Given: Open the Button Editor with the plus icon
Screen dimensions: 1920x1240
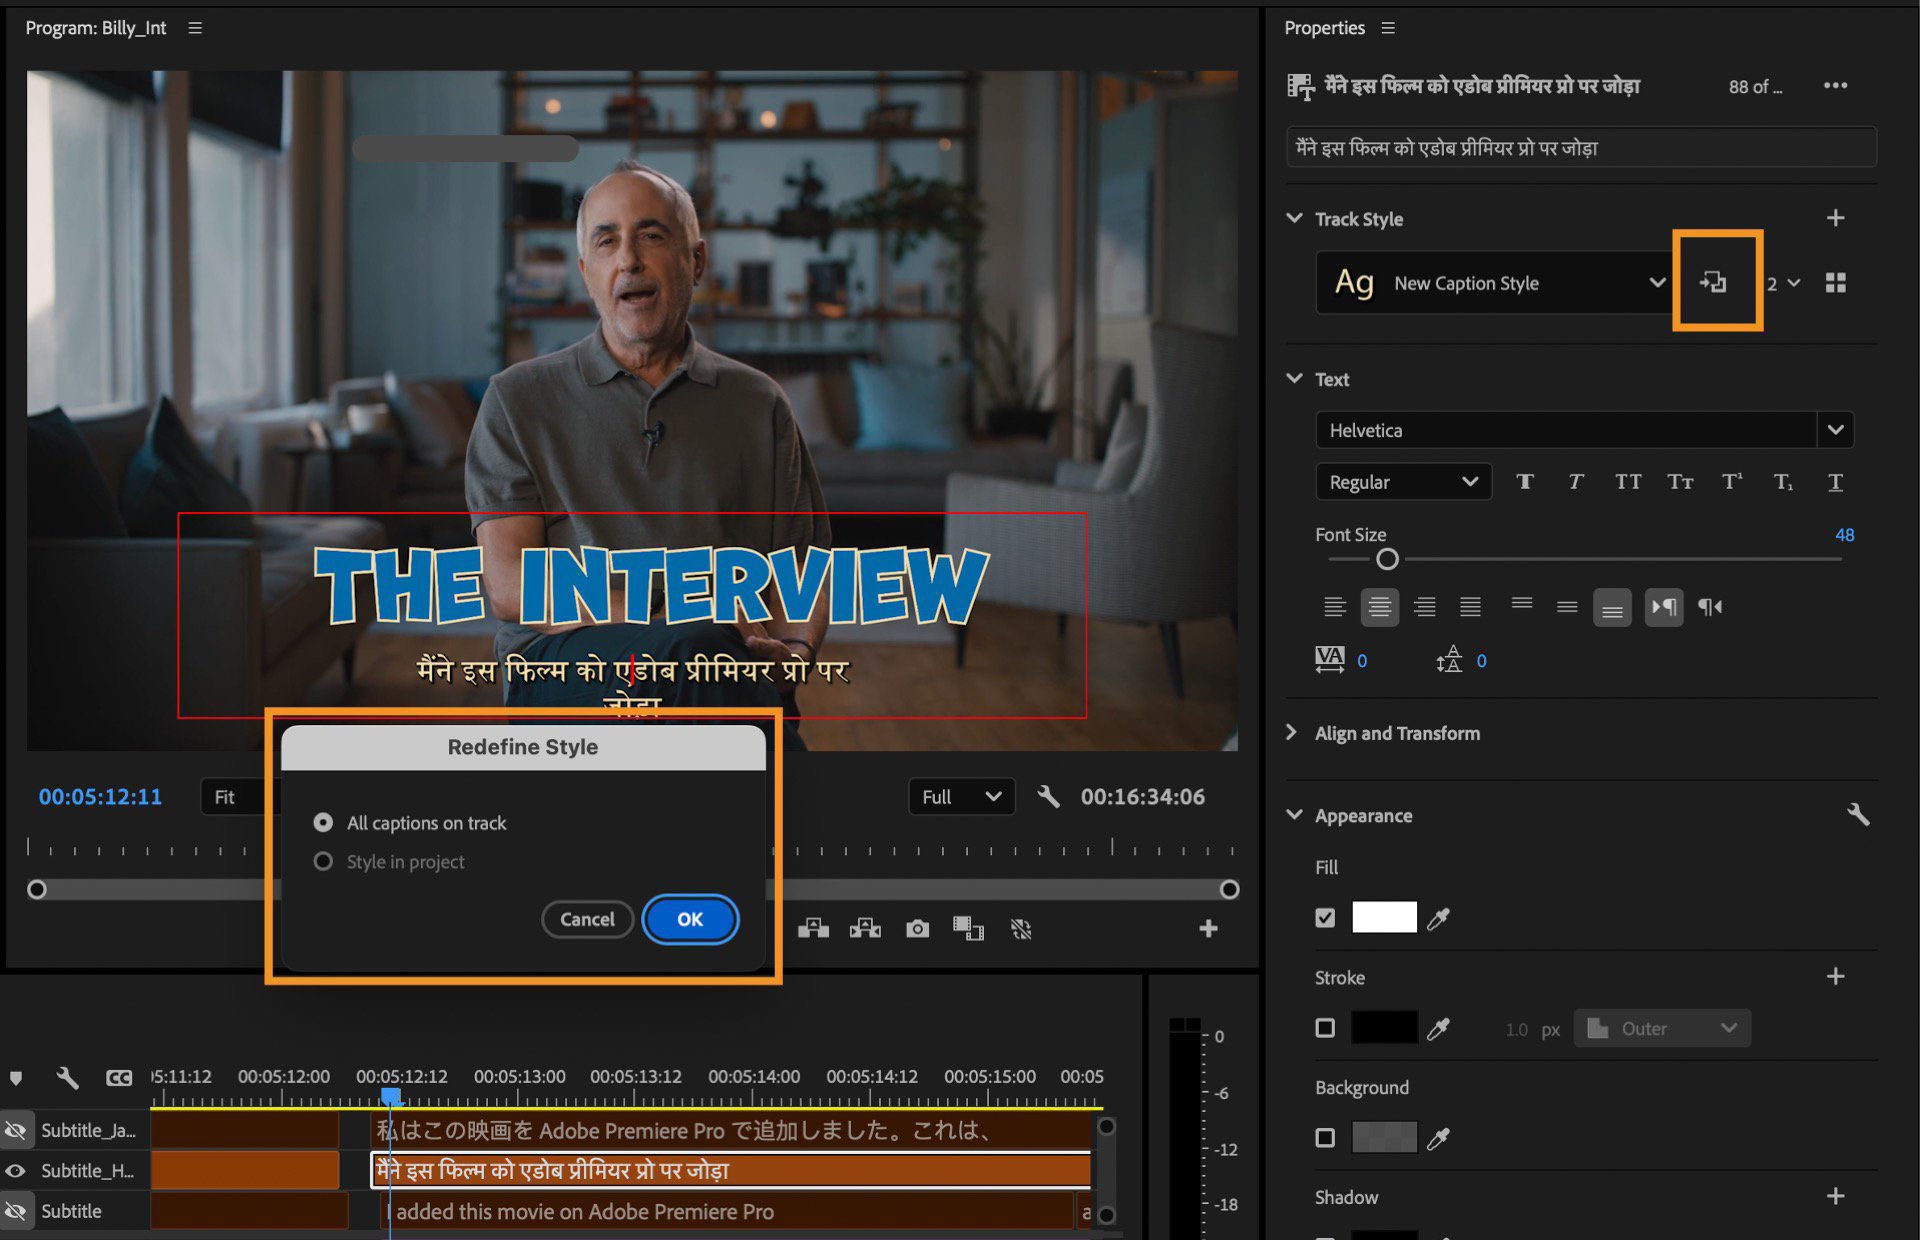Looking at the screenshot, I should click(x=1208, y=928).
